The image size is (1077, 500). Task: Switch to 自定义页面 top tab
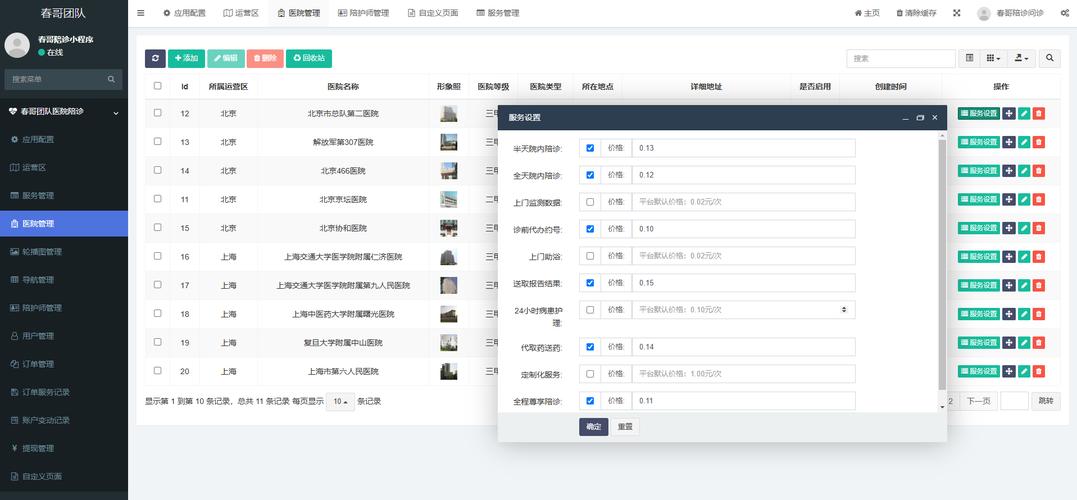point(433,13)
